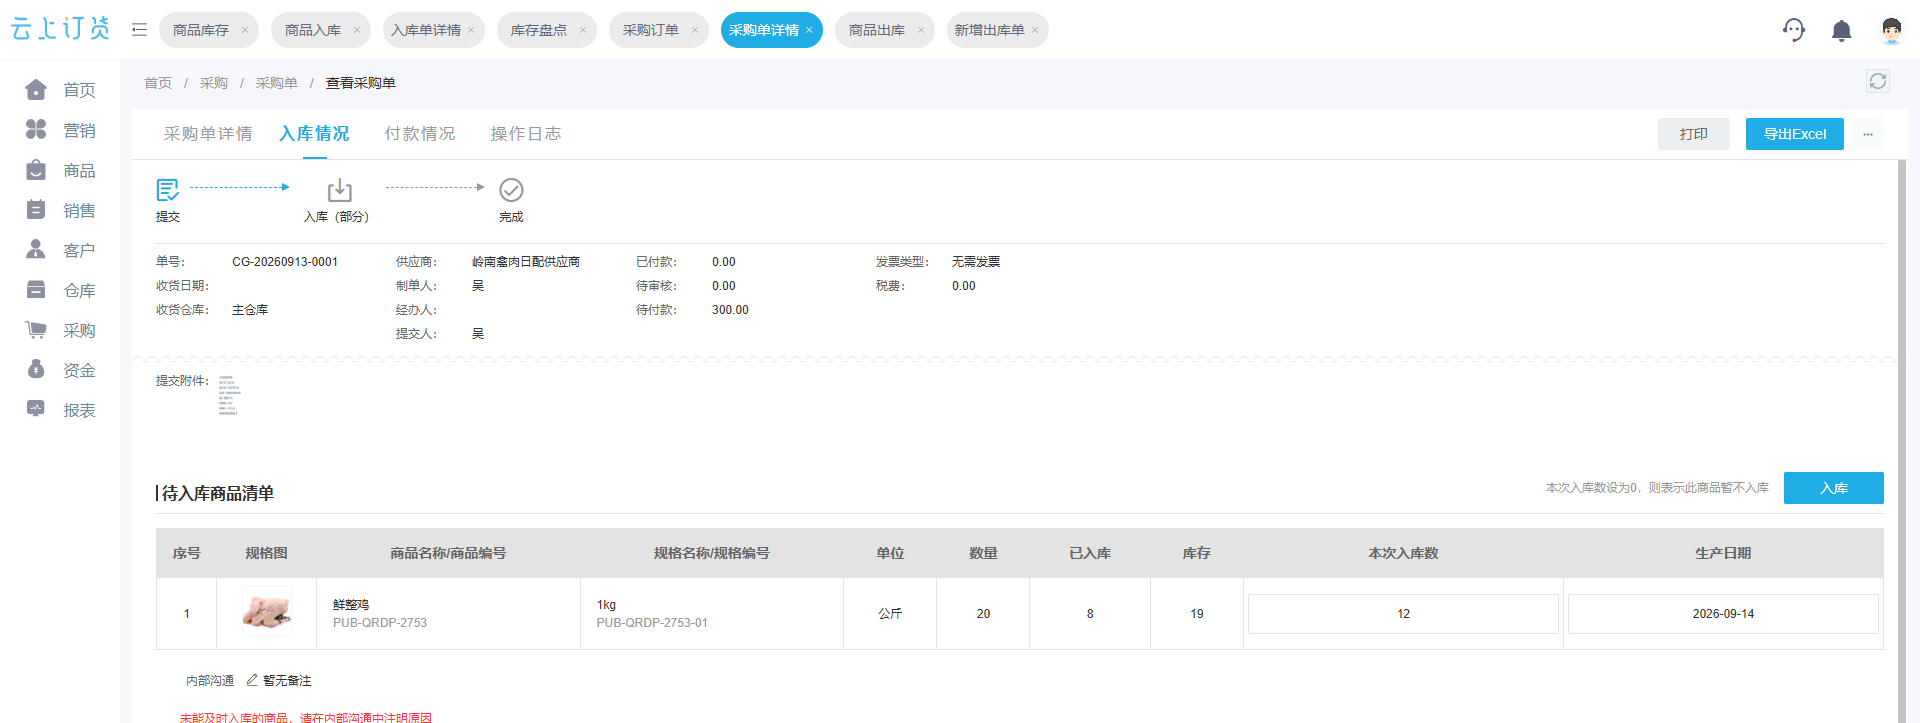Viewport: 1920px width, 723px height.
Task: Click the 本次入库数 input field
Action: click(1403, 614)
